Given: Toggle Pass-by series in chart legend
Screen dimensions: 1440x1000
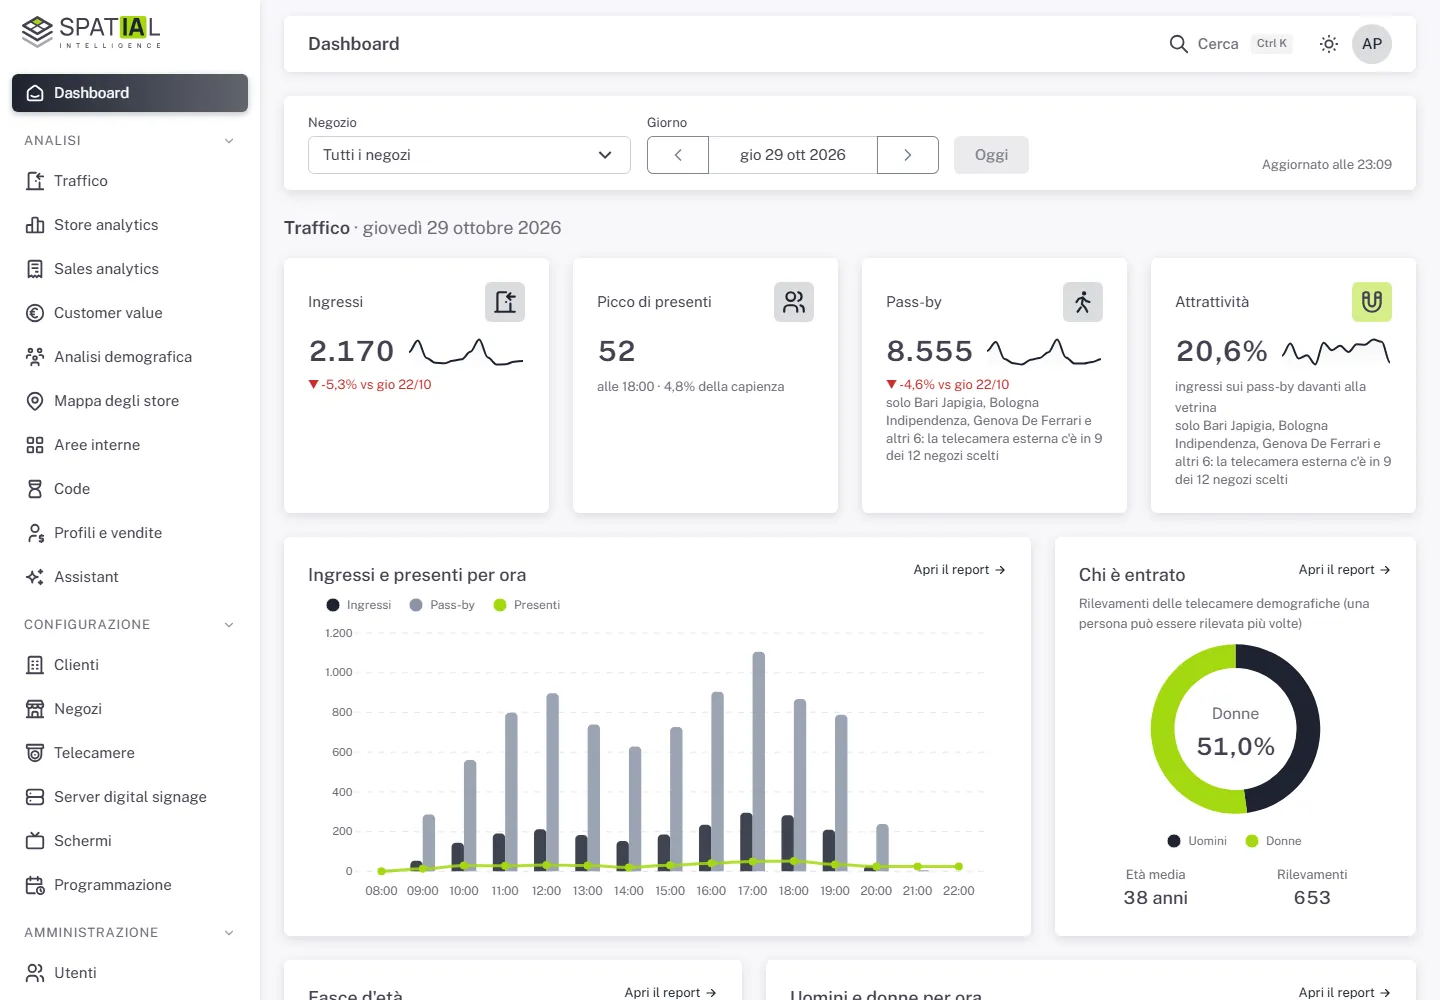Looking at the screenshot, I should point(442,605).
